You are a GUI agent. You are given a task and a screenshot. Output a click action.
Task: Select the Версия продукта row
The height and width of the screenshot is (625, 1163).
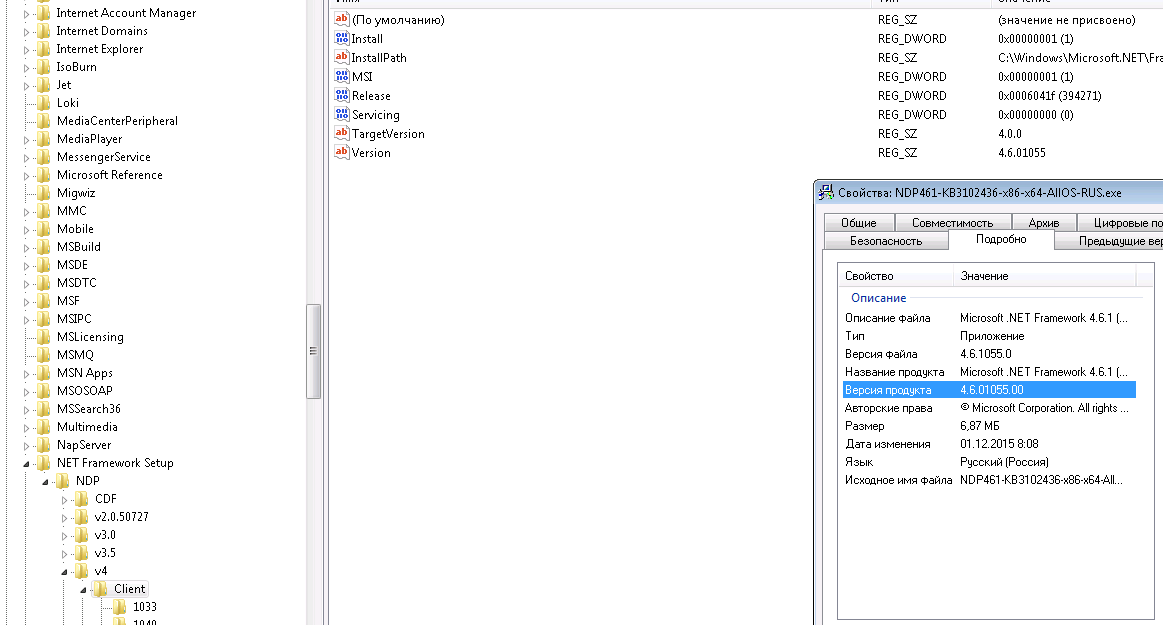point(989,390)
